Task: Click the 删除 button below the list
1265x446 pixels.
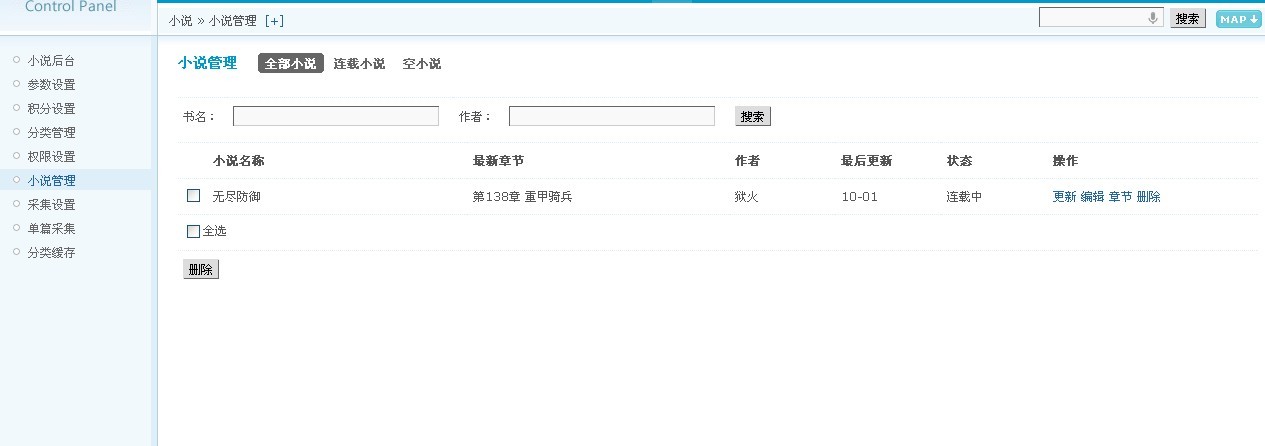Action: (201, 269)
